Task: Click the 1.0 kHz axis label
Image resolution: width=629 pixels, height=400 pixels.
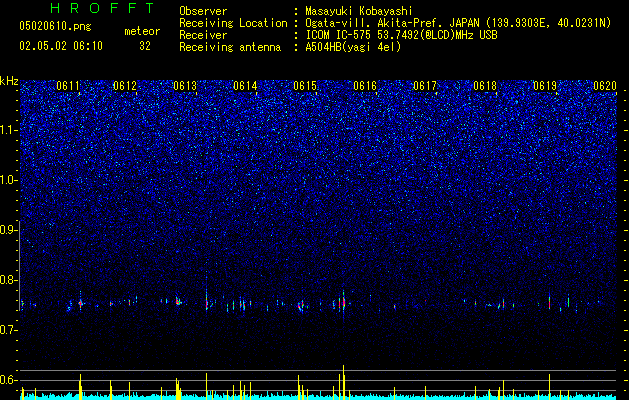Action: (8, 180)
